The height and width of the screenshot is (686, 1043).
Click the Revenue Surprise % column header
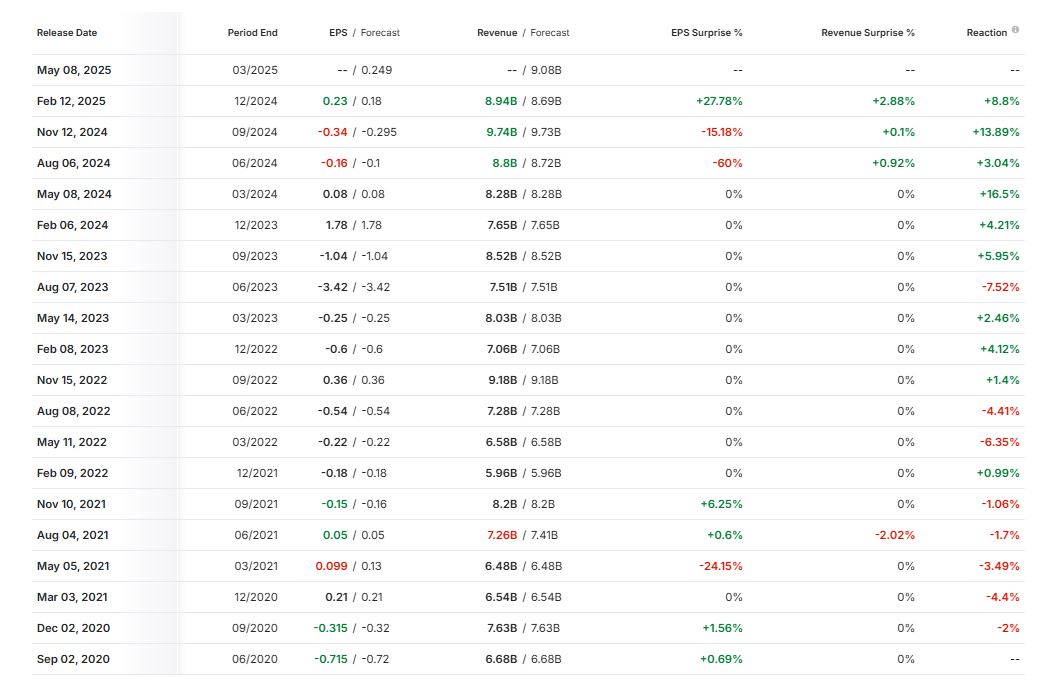coord(867,33)
